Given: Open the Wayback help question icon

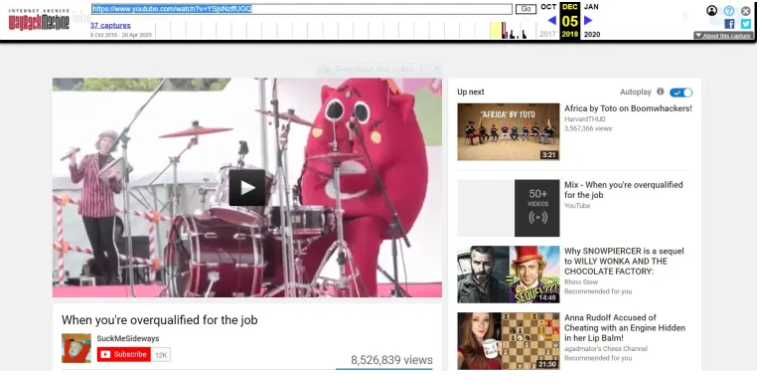Looking at the screenshot, I should [x=729, y=11].
